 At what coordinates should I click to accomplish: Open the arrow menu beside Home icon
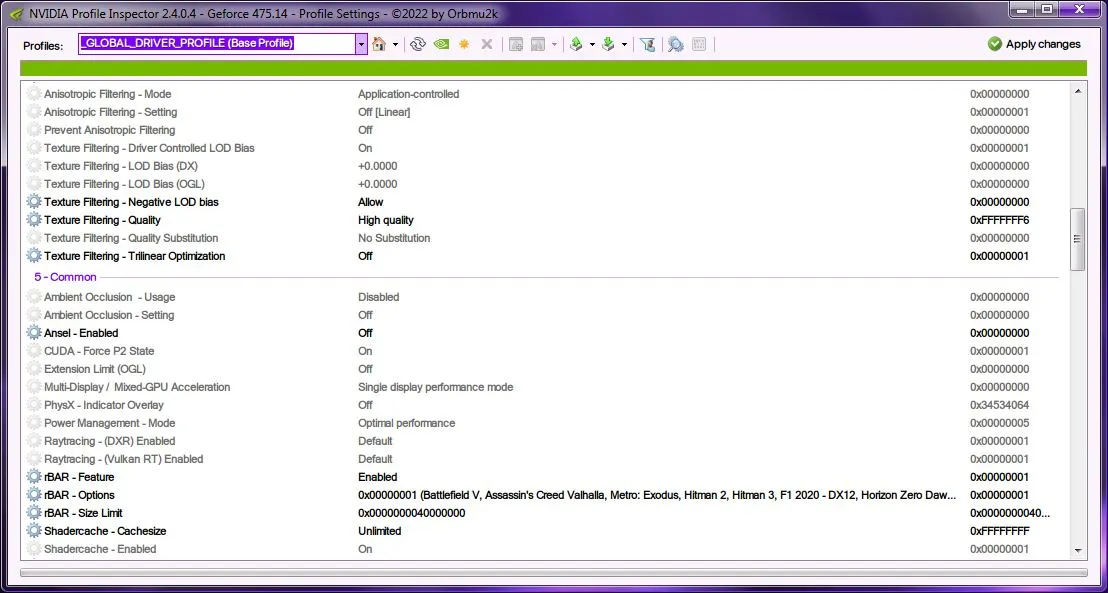pyautogui.click(x=395, y=45)
